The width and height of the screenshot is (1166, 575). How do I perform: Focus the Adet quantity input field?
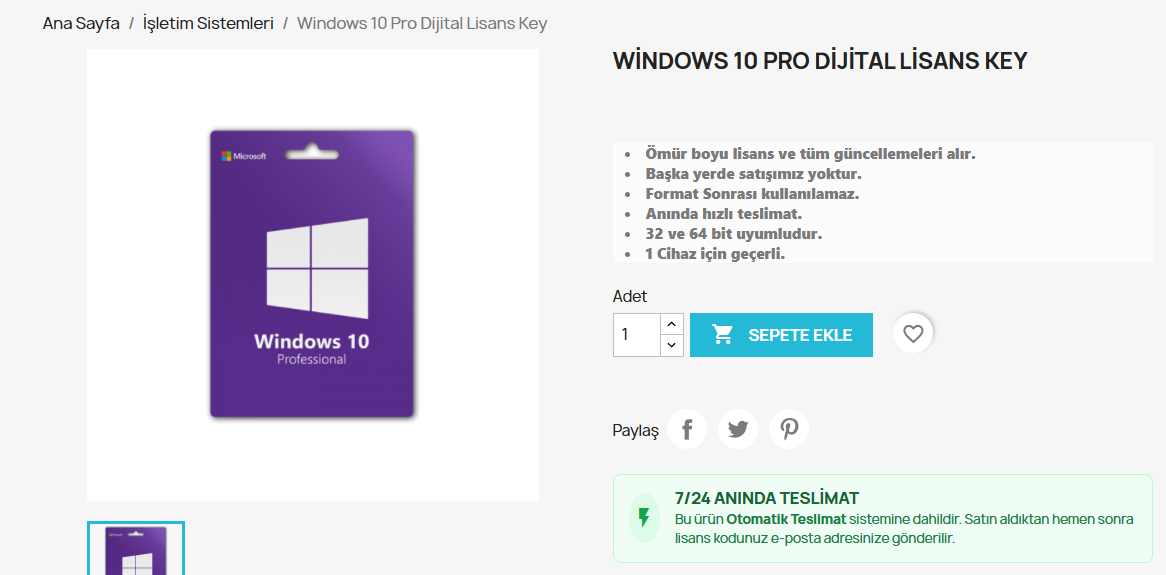637,335
